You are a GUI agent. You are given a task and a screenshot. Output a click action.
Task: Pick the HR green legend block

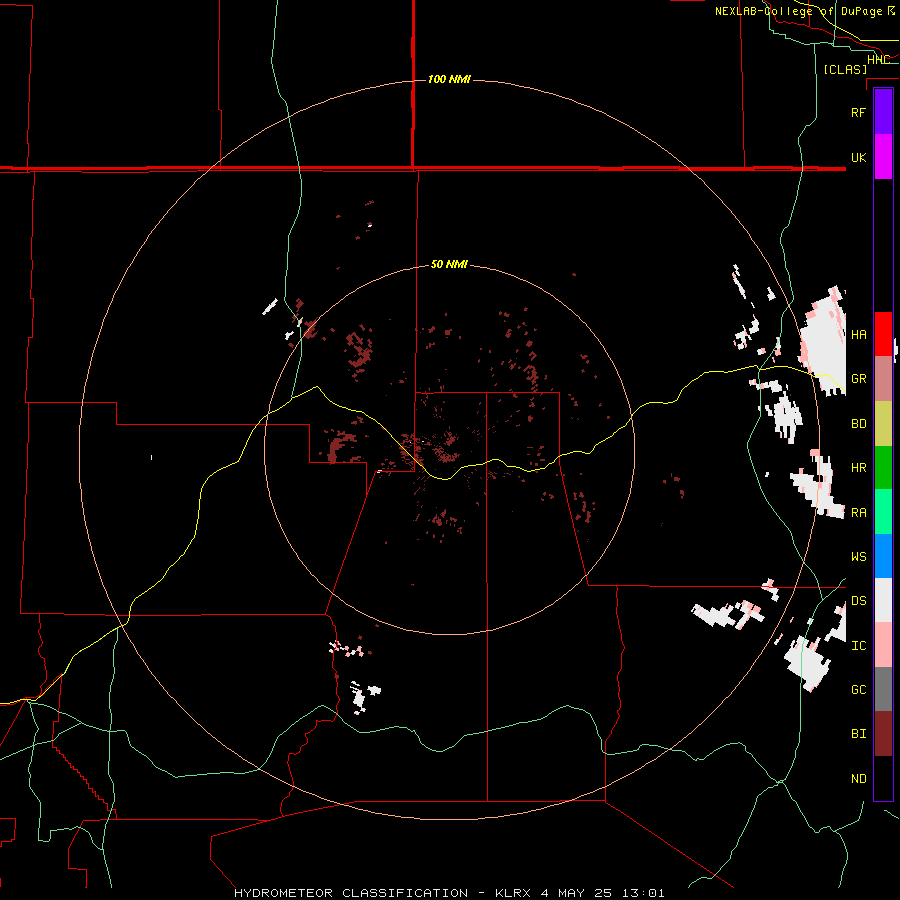tap(883, 468)
